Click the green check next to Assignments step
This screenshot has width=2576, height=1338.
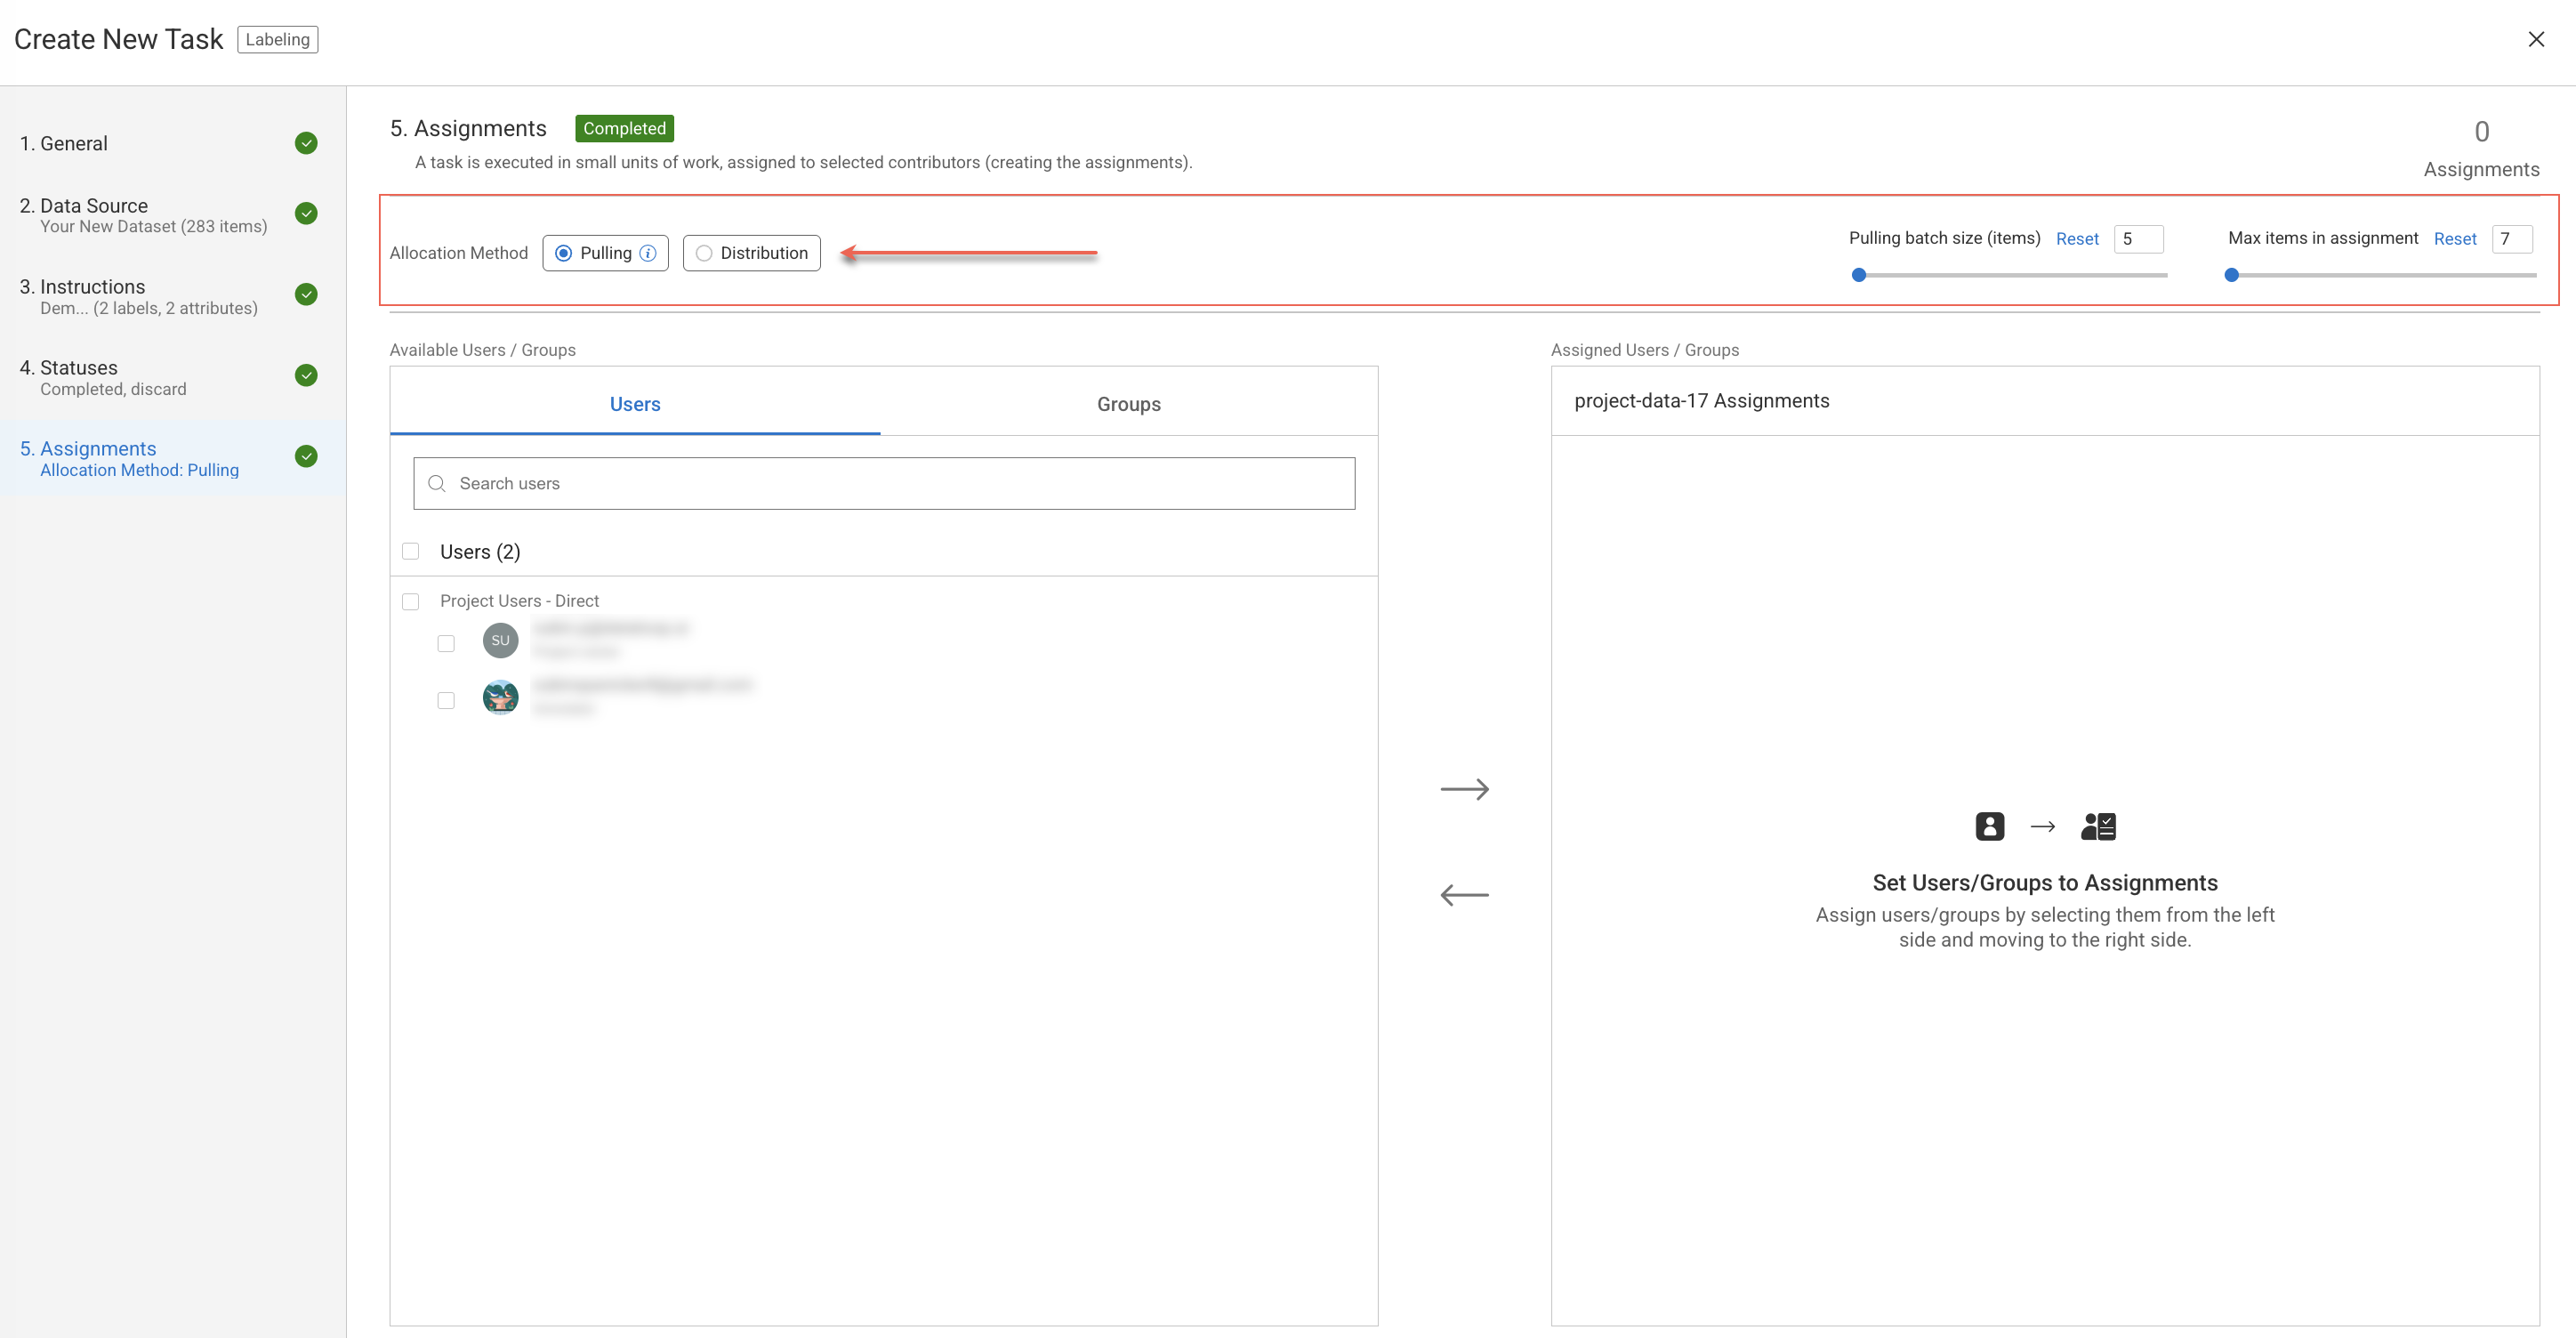click(x=306, y=456)
